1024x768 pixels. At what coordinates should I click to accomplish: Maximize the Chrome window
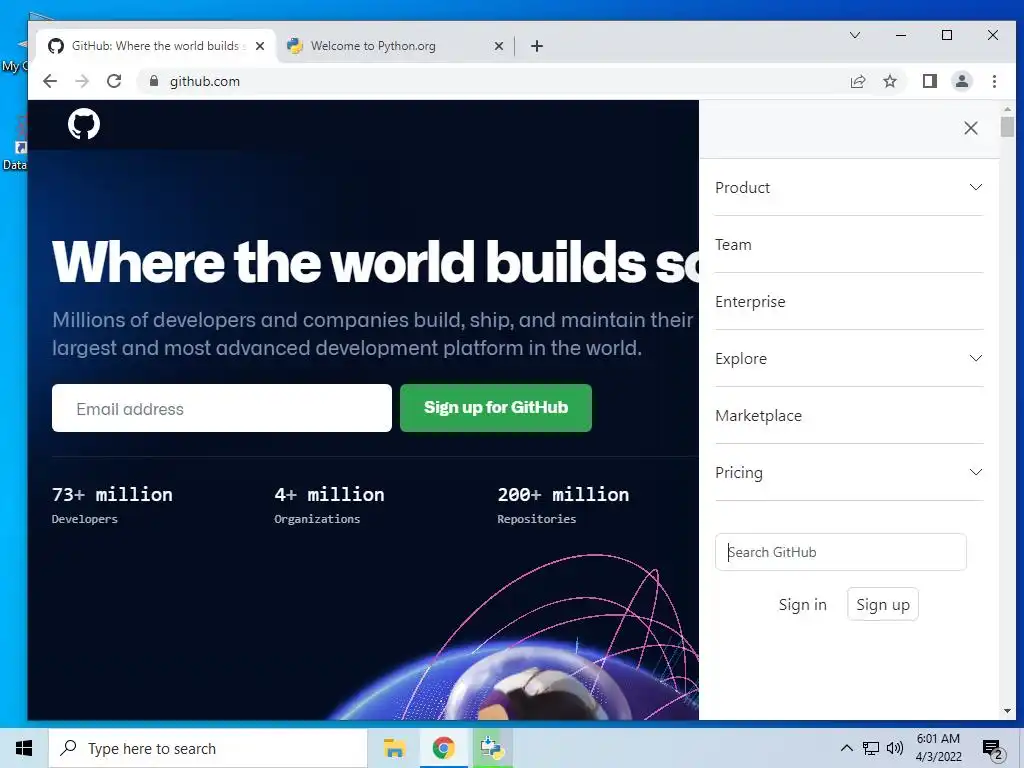[x=947, y=35]
